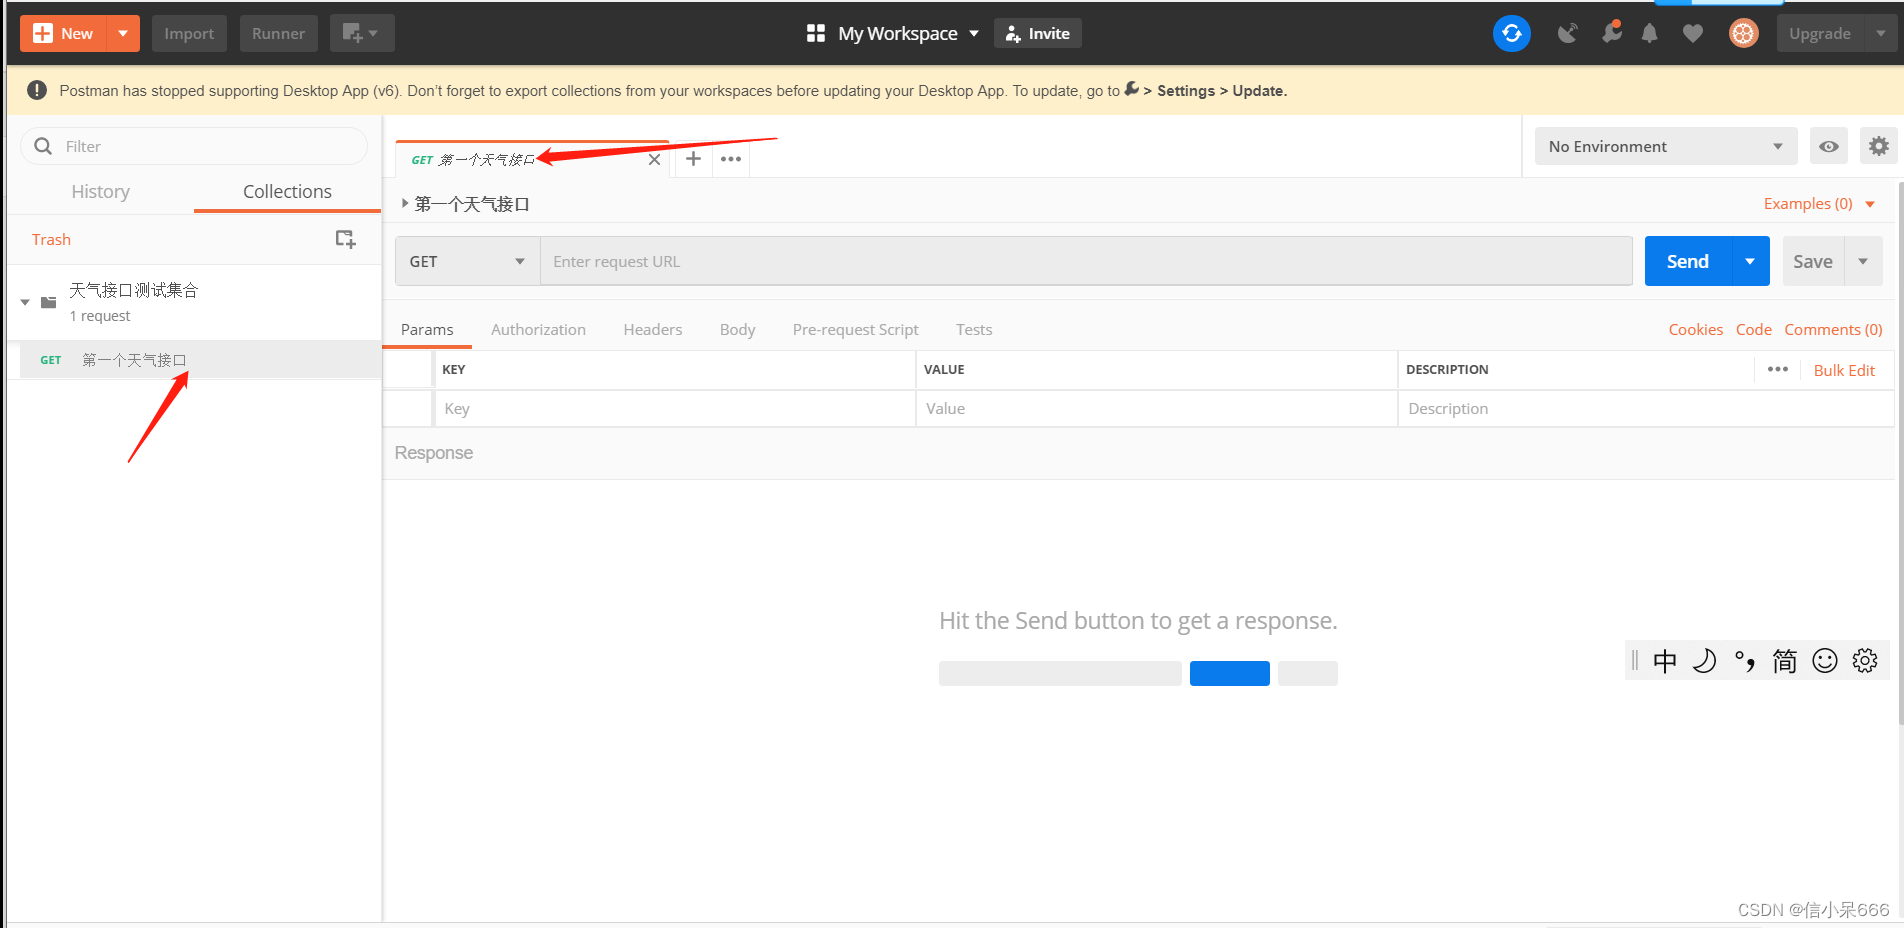Image resolution: width=1904 pixels, height=928 pixels.
Task: Open the Code link
Action: coord(1753,329)
